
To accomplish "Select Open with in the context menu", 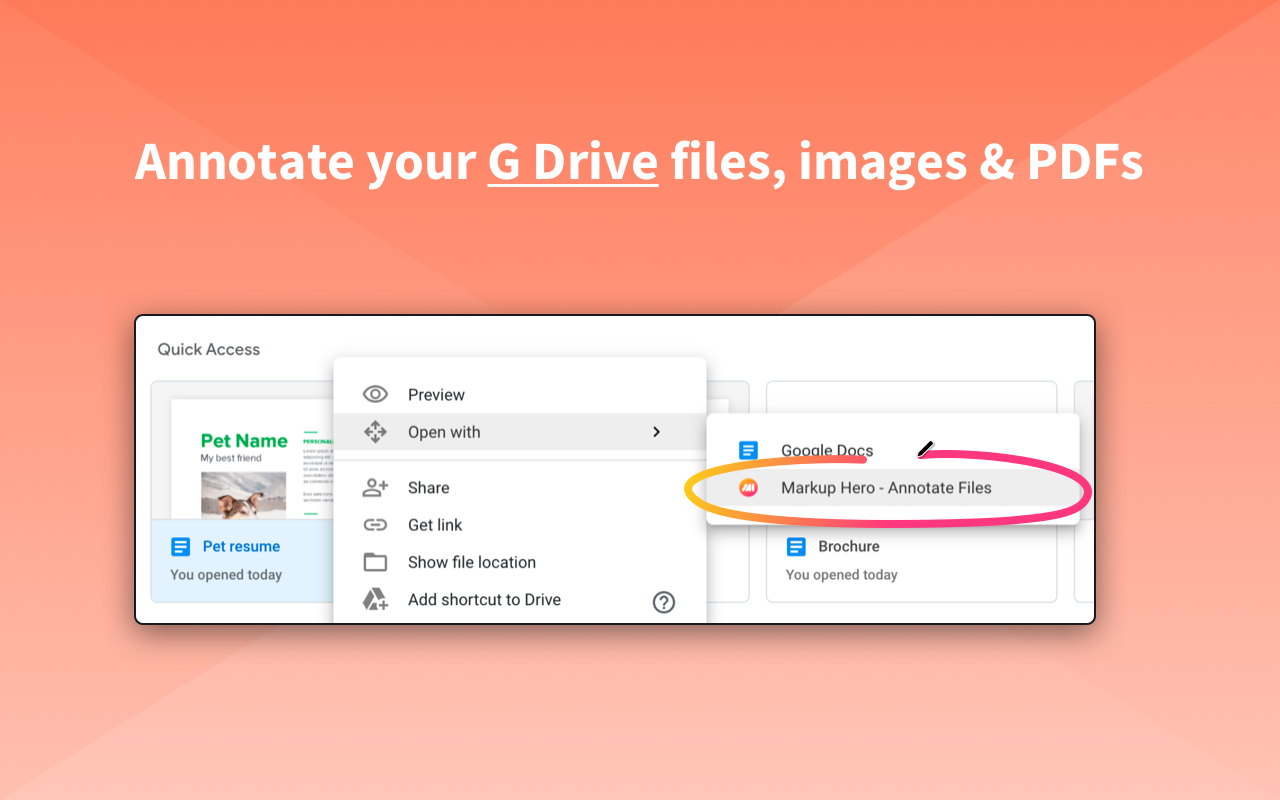I will click(x=520, y=432).
